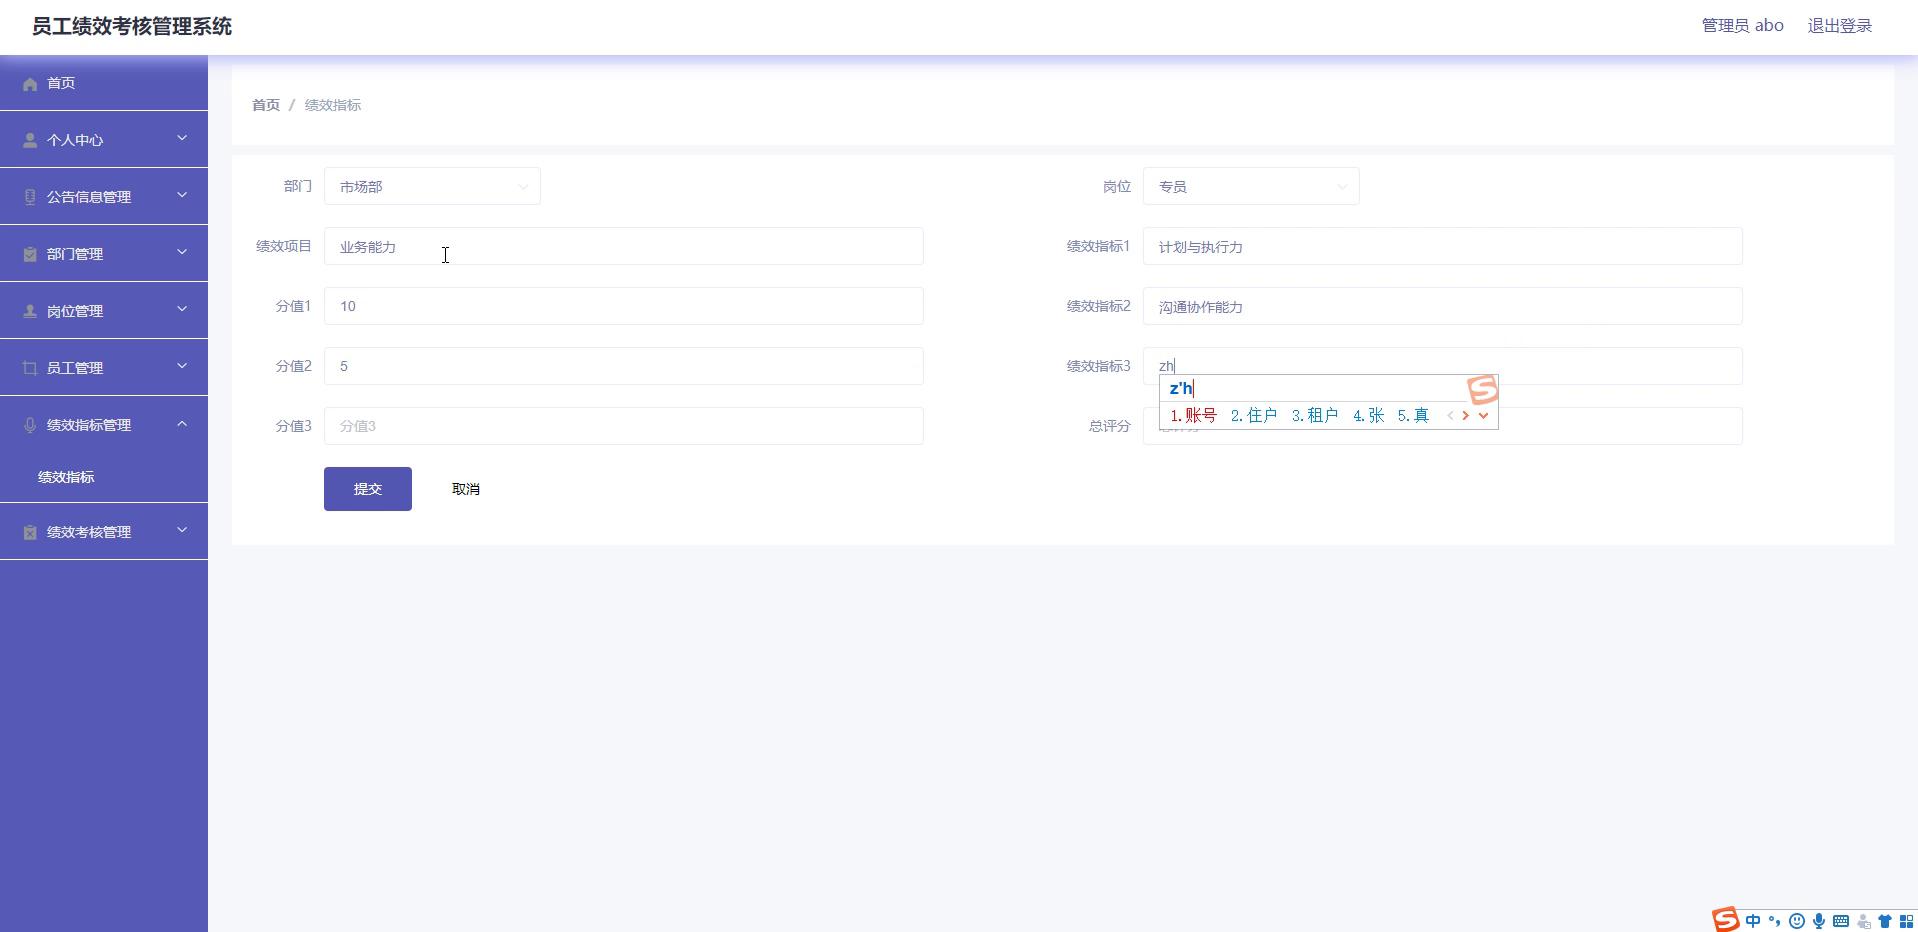
Task: Click the Sogou emoji smiley icon
Action: click(1797, 921)
